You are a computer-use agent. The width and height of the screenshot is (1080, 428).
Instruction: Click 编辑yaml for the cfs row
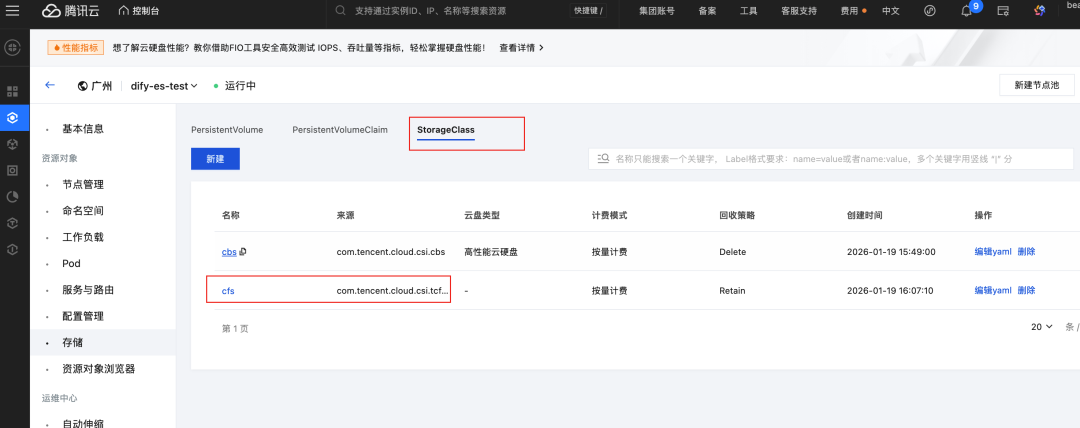click(993, 290)
